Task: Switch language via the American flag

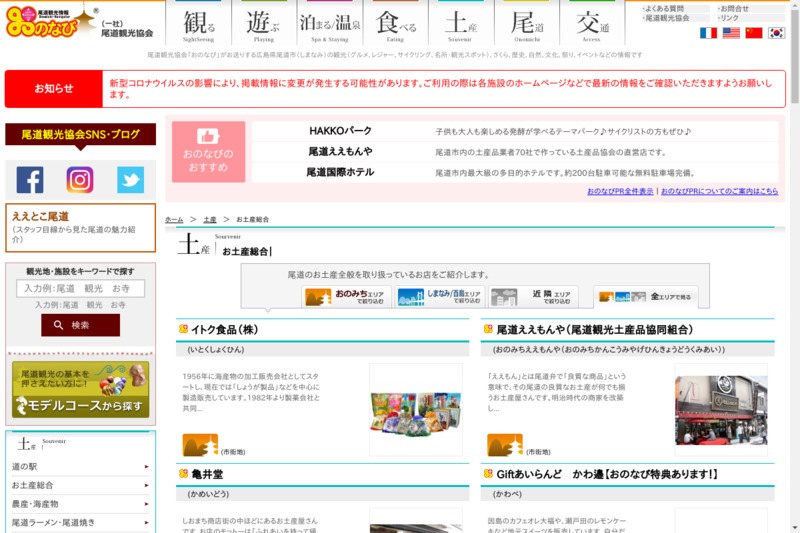Action: [731, 33]
